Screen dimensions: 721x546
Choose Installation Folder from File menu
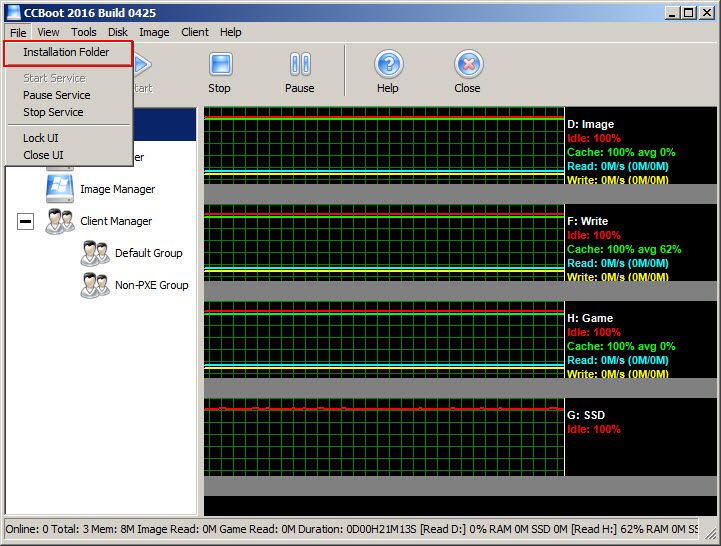tap(69, 53)
